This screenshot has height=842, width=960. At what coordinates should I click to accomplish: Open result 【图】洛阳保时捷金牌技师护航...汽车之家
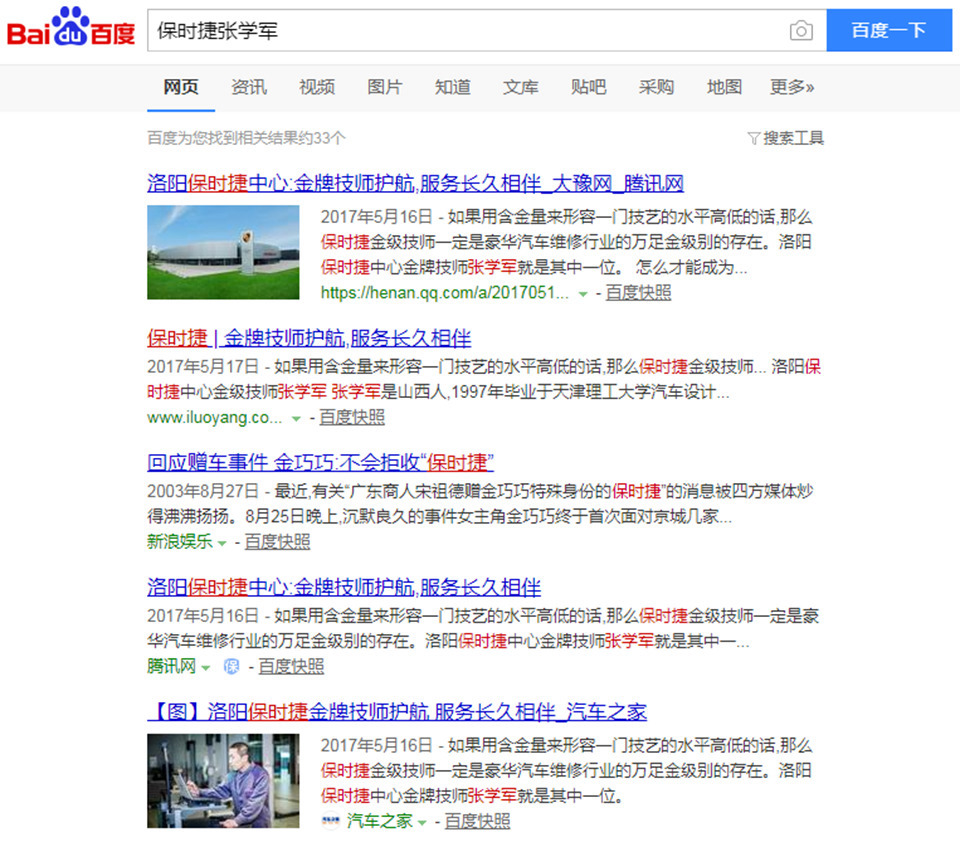click(397, 712)
